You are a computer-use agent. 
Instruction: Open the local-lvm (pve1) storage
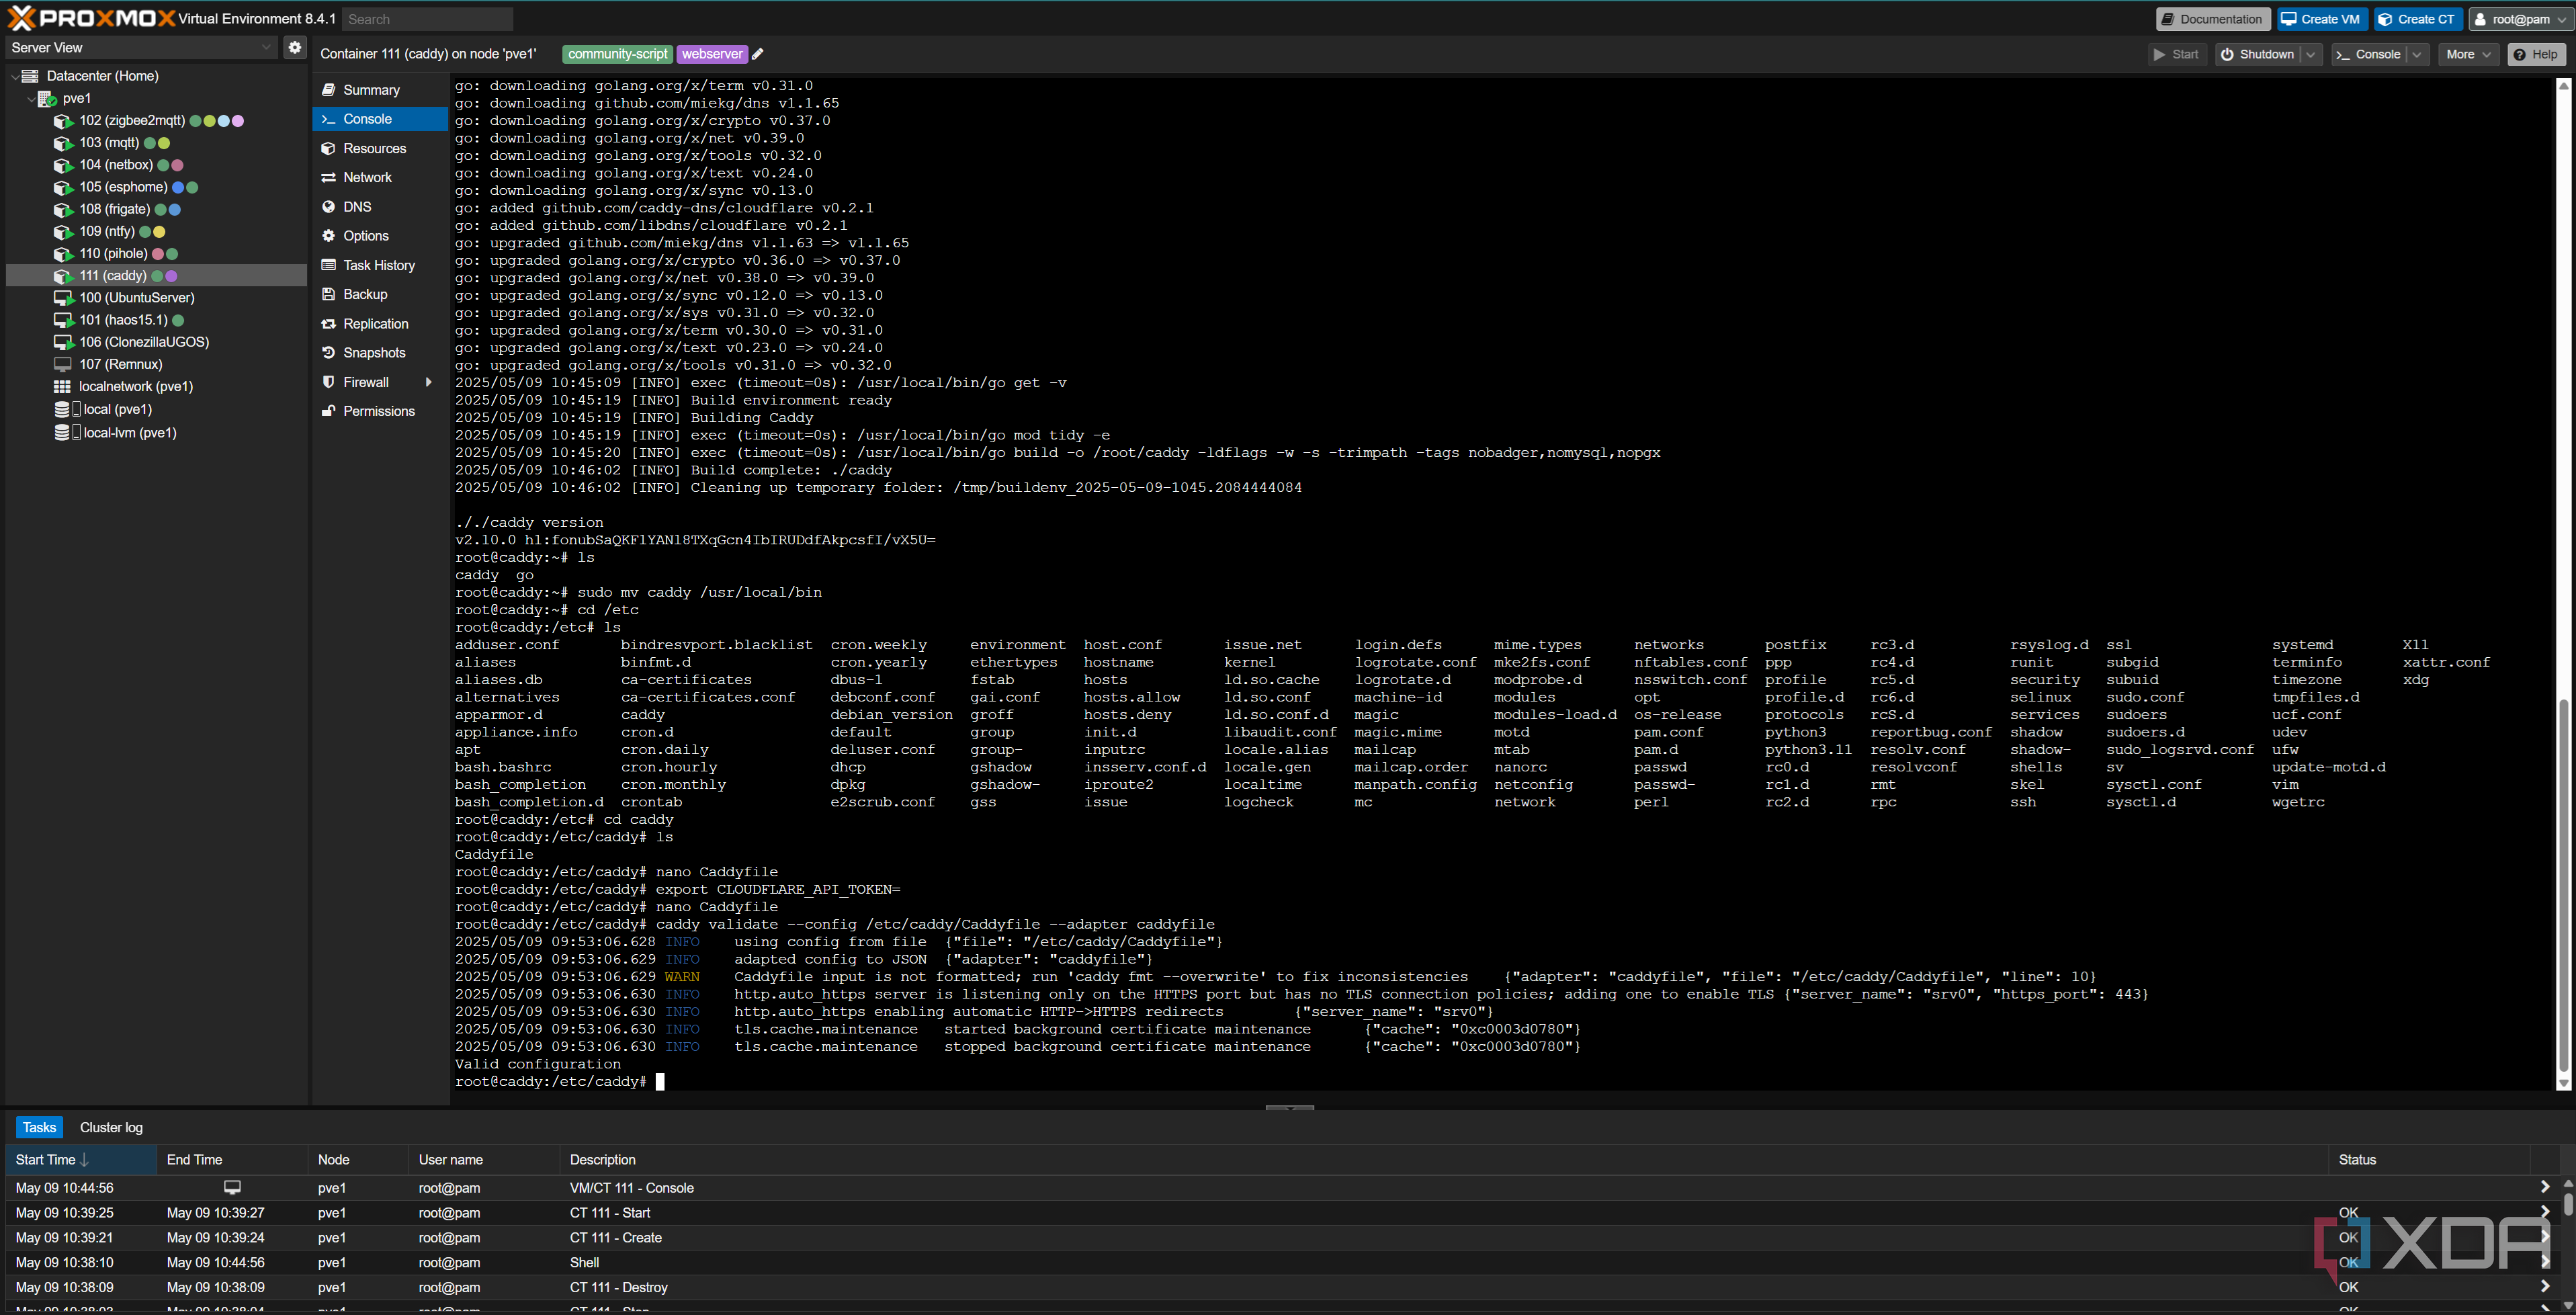tap(129, 433)
